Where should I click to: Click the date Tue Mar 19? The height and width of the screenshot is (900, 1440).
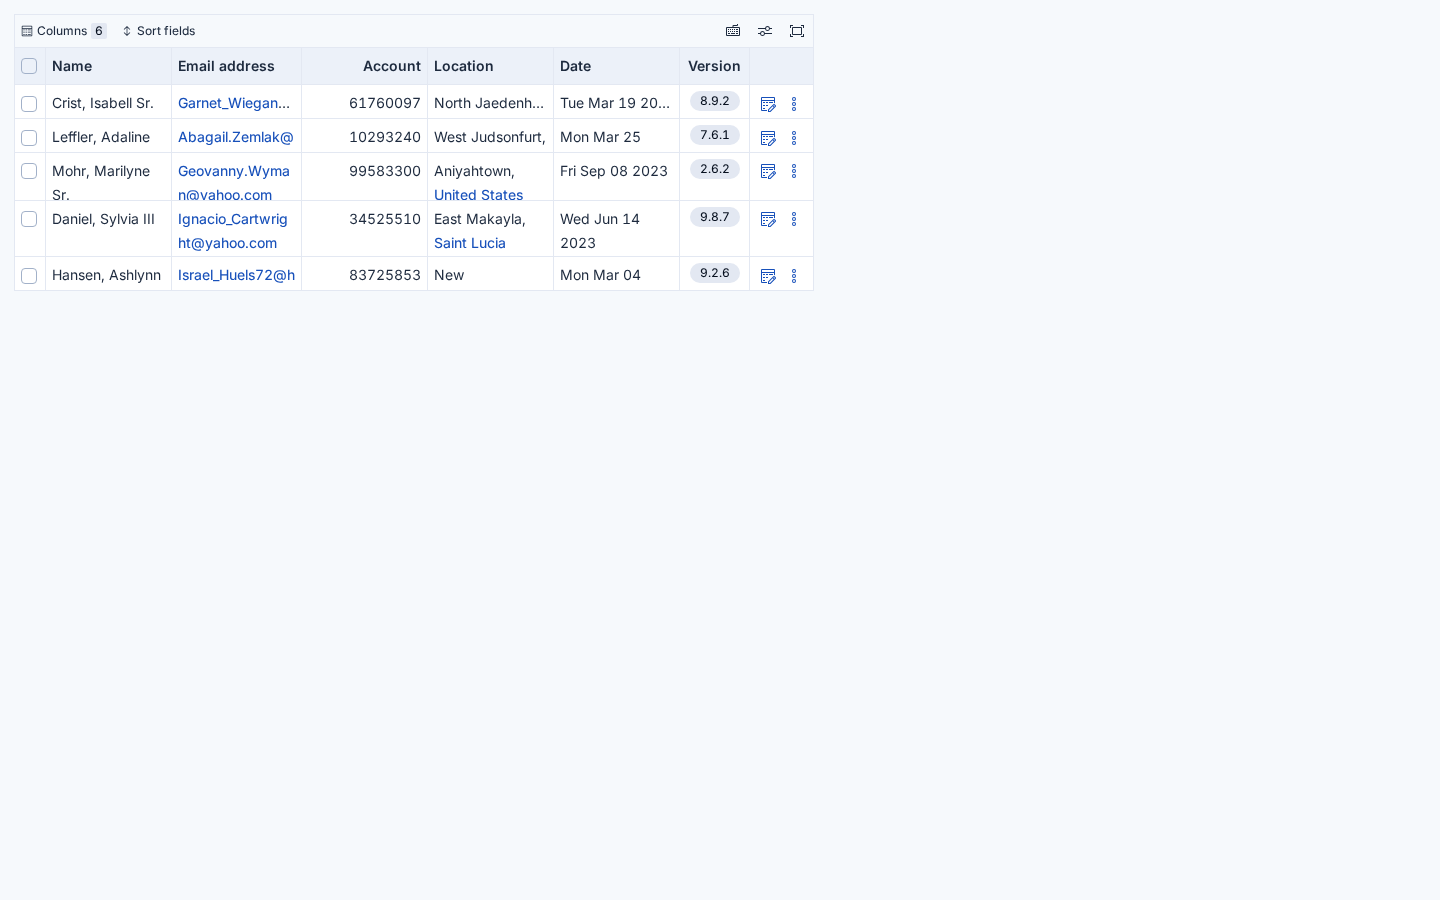[x=615, y=103]
